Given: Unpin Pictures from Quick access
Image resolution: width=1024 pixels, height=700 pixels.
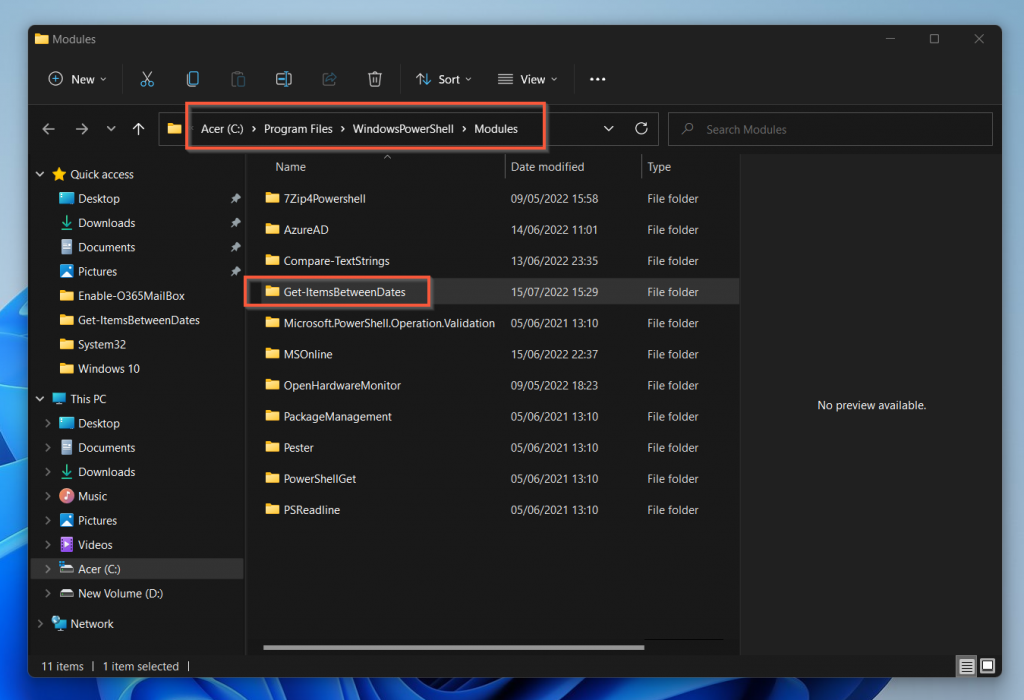Looking at the screenshot, I should [236, 271].
